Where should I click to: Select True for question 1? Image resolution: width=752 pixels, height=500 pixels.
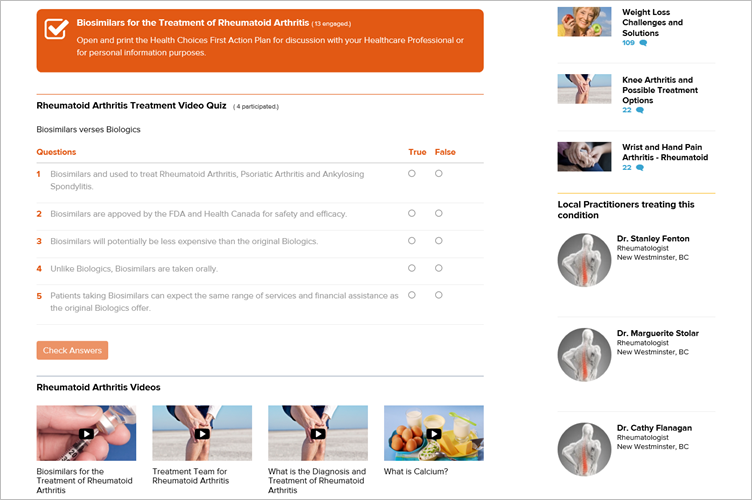pyautogui.click(x=411, y=174)
